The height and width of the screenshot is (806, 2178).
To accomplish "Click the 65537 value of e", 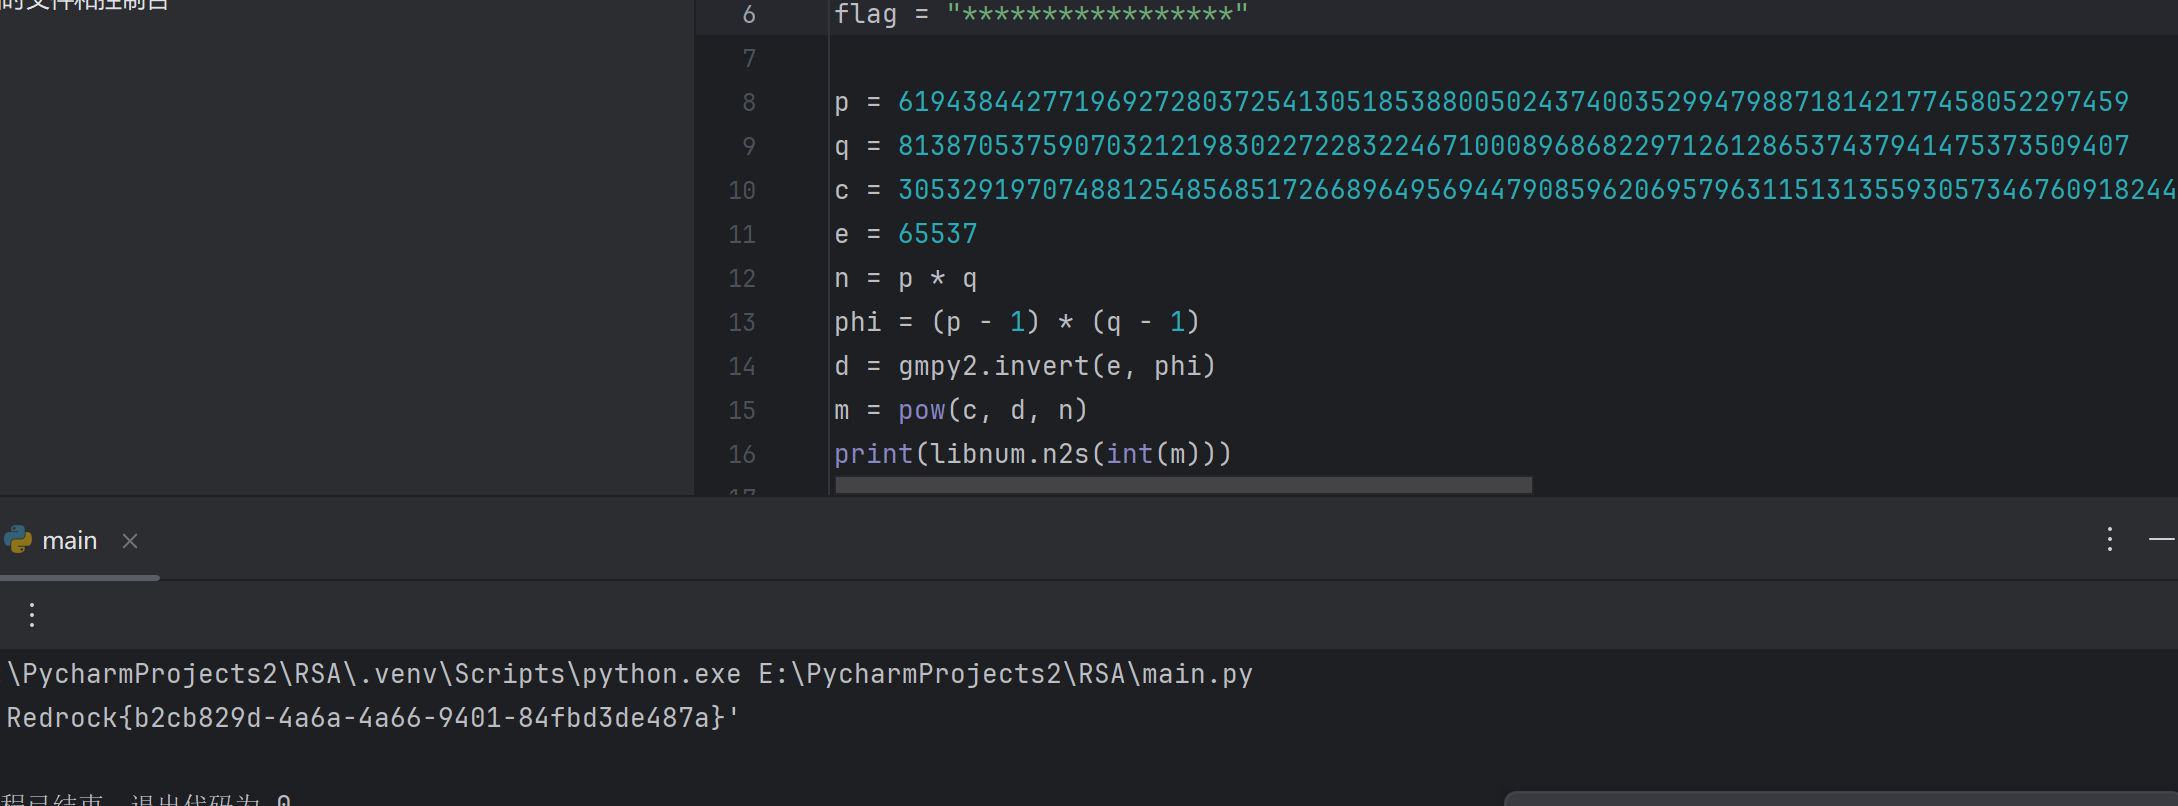I will tap(937, 234).
